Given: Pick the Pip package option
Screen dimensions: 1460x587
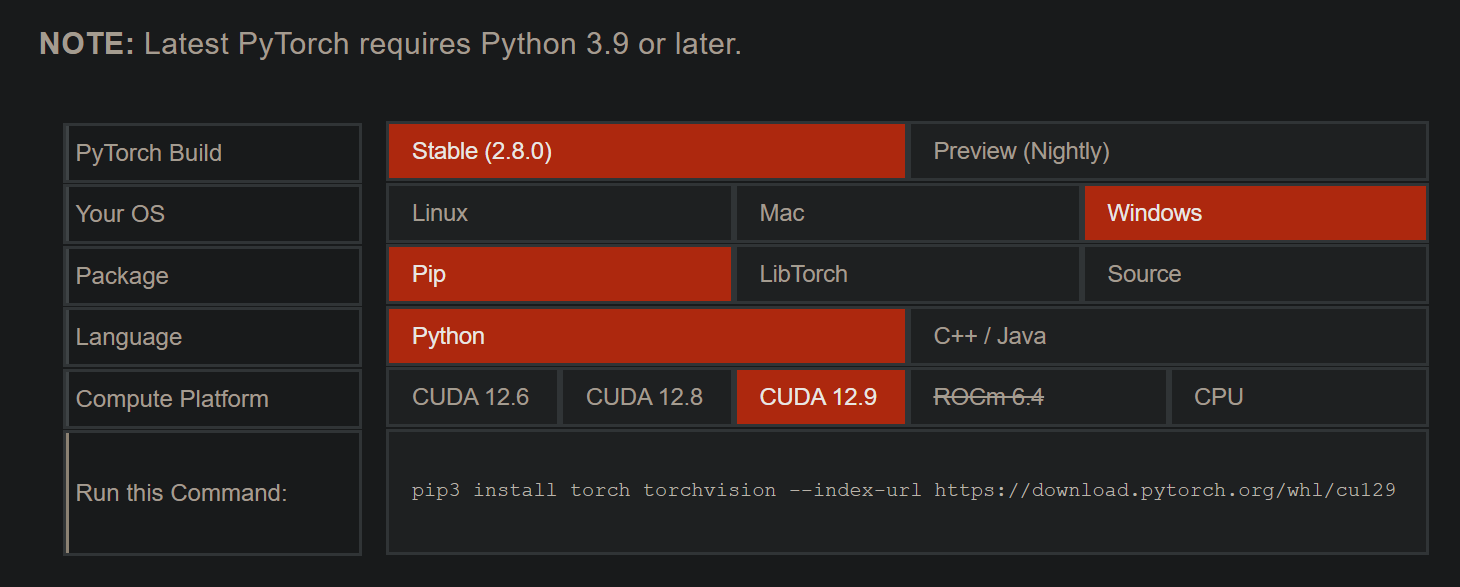Looking at the screenshot, I should [x=559, y=274].
